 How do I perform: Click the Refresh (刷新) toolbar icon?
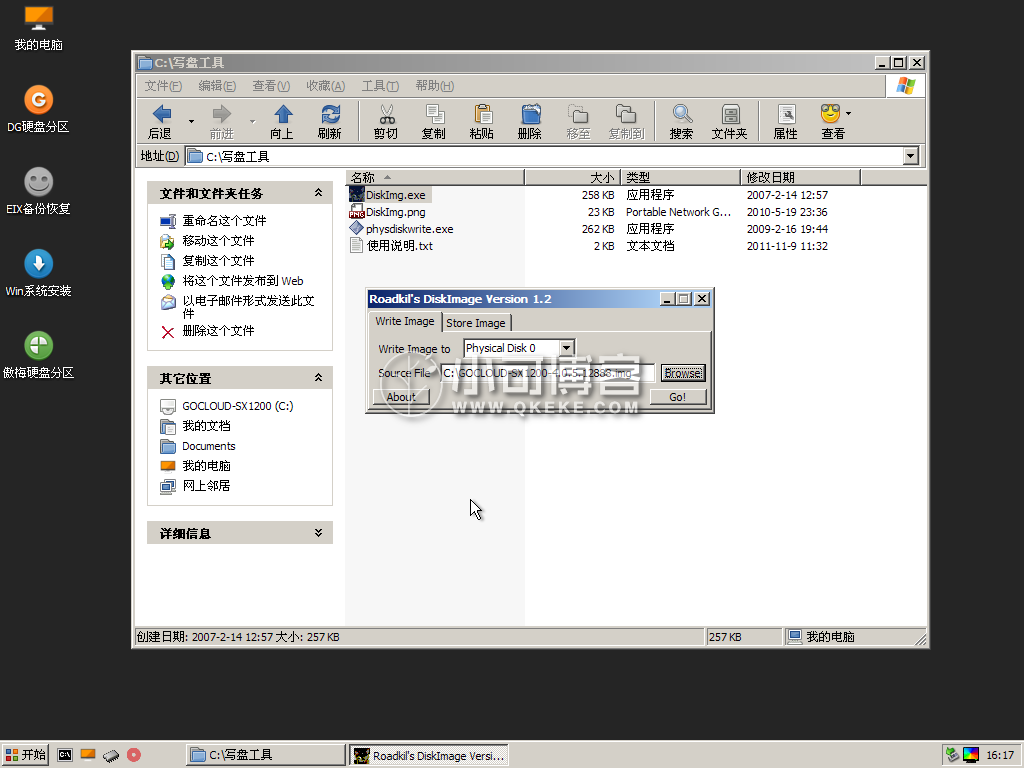coord(330,121)
